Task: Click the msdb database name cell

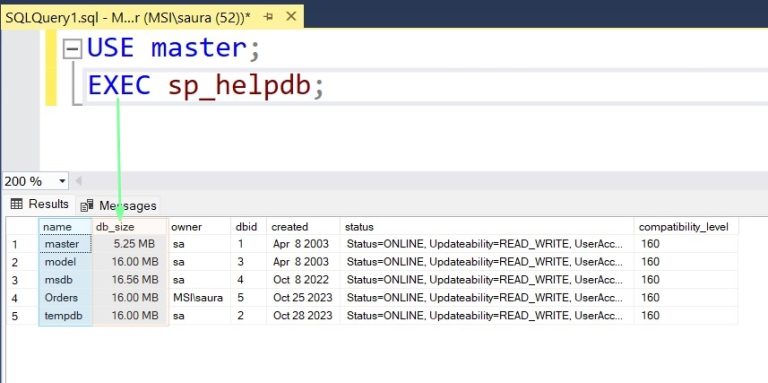Action: [x=66, y=280]
